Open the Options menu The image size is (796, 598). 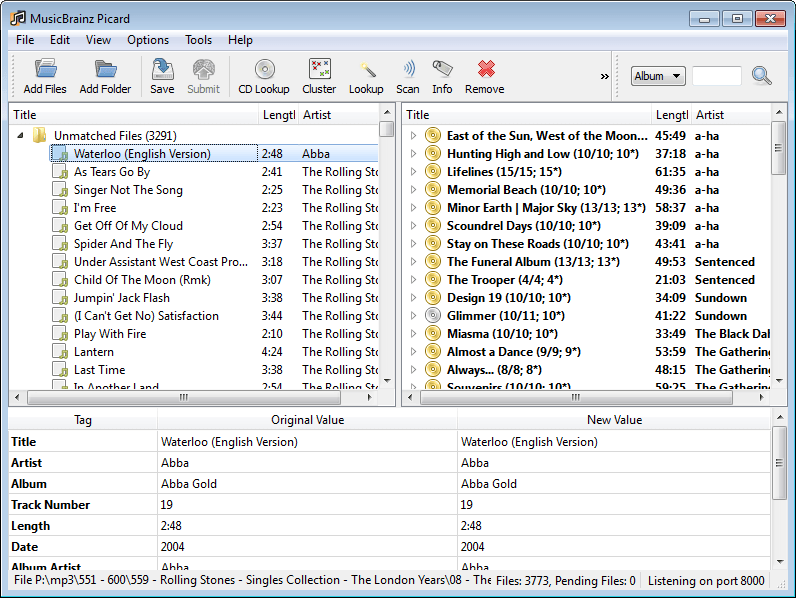(x=148, y=40)
